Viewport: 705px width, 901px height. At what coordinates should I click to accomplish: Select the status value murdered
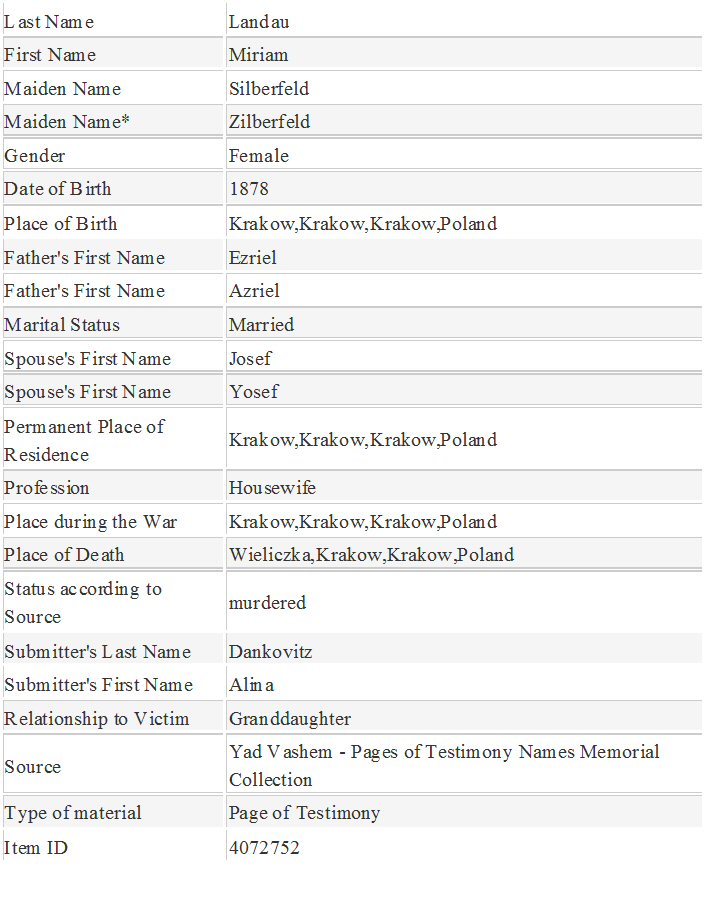[267, 603]
